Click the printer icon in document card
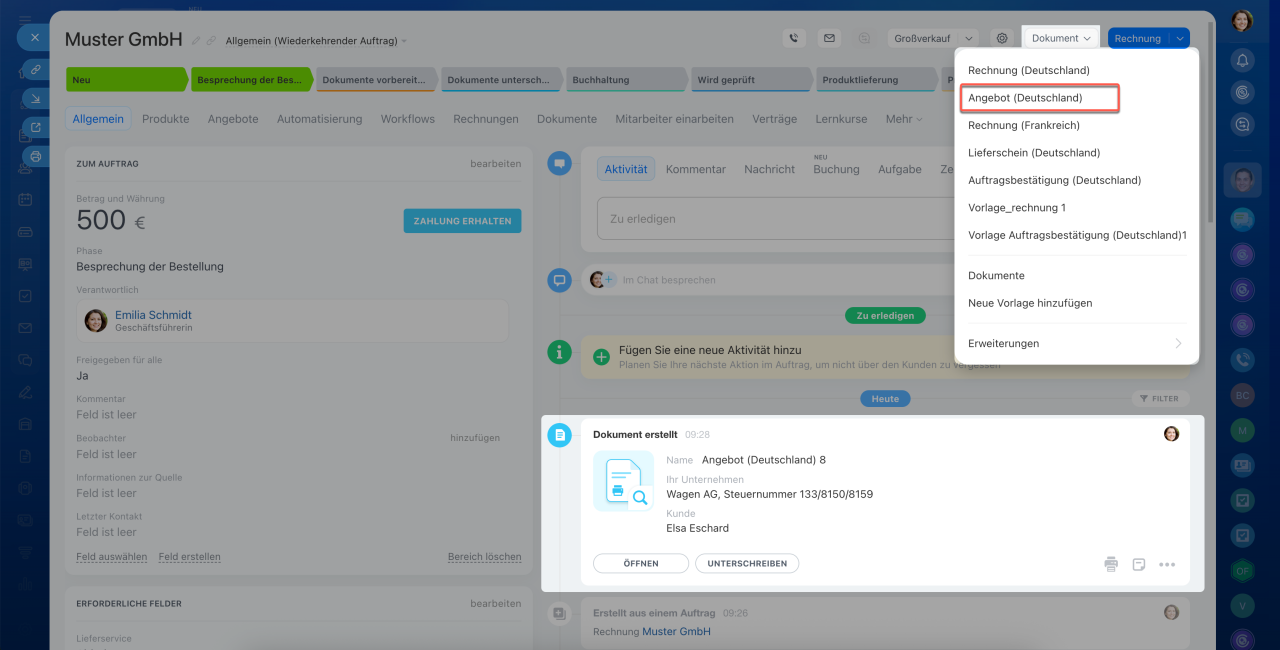Screen dimensions: 1280x650 point(1111,564)
